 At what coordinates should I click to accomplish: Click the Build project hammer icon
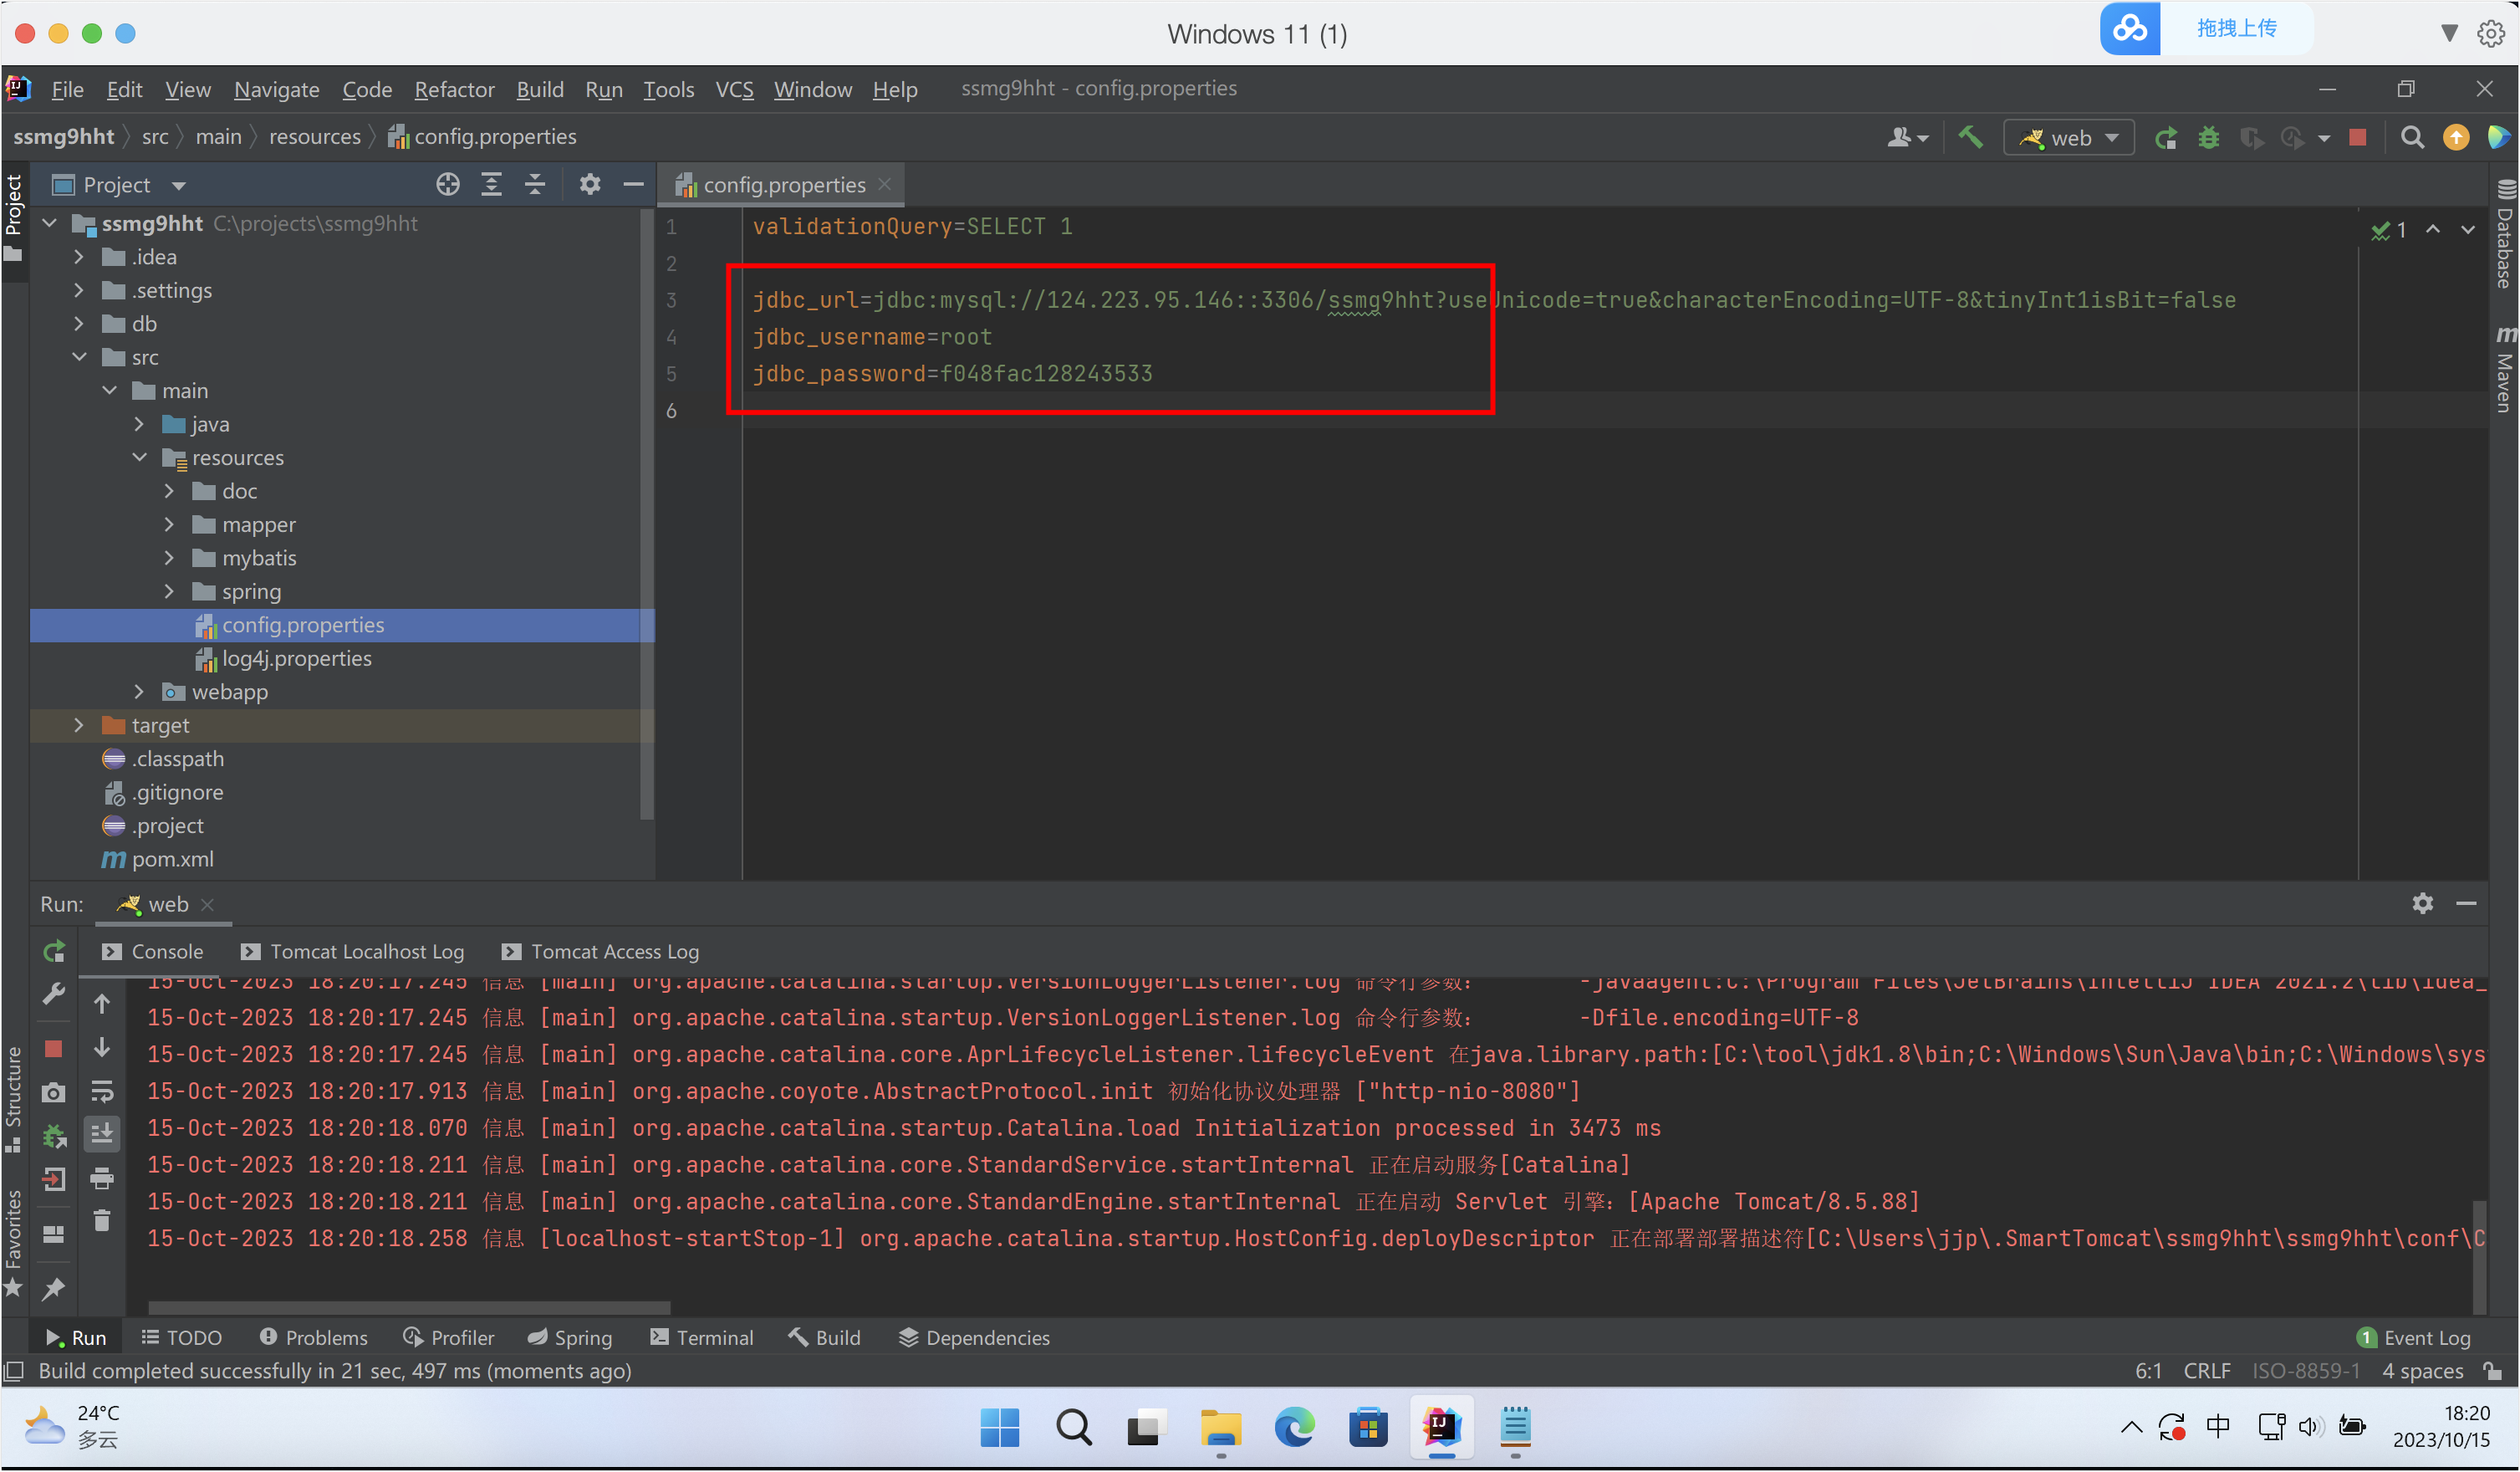point(1970,137)
